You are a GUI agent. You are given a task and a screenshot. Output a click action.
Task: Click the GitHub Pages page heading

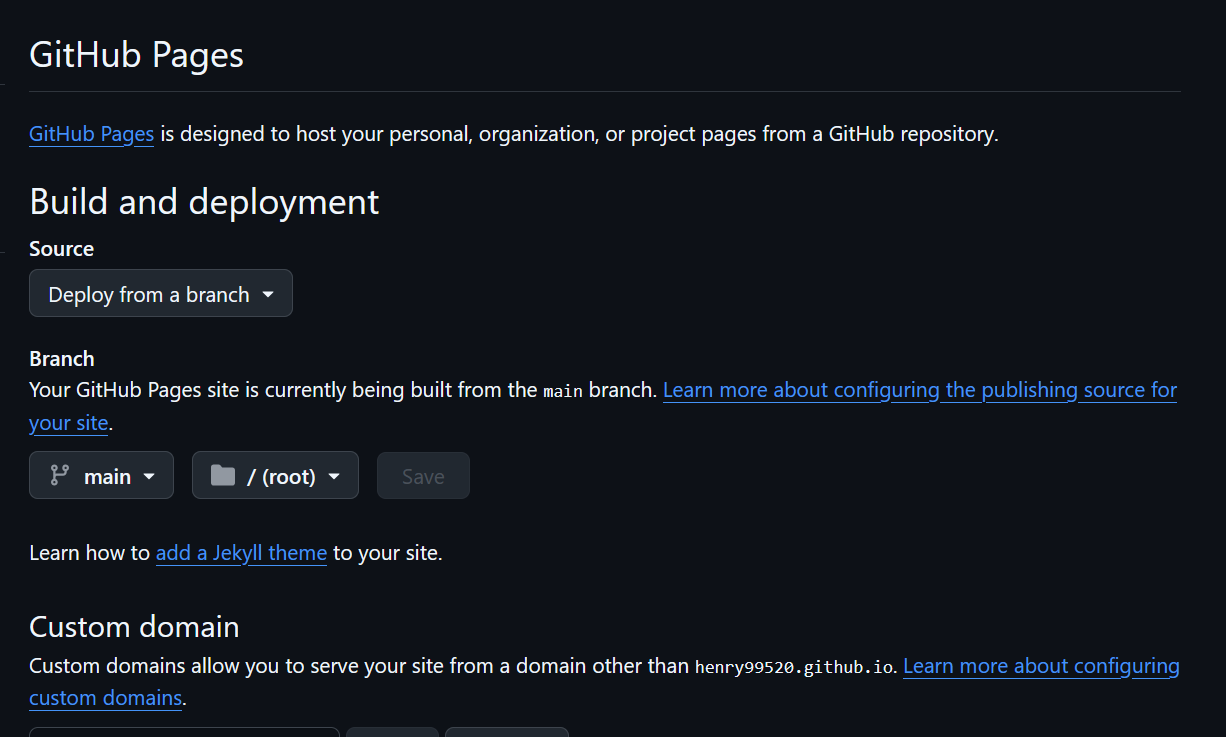[137, 55]
